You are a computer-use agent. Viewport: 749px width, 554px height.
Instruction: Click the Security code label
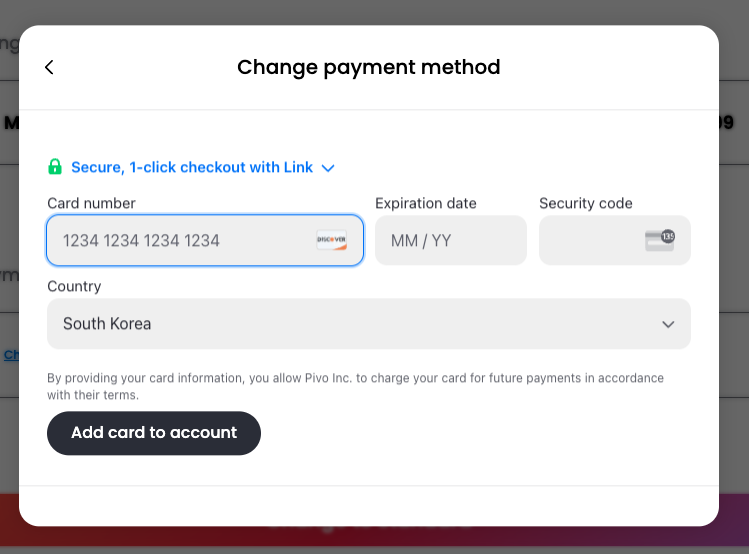[586, 203]
